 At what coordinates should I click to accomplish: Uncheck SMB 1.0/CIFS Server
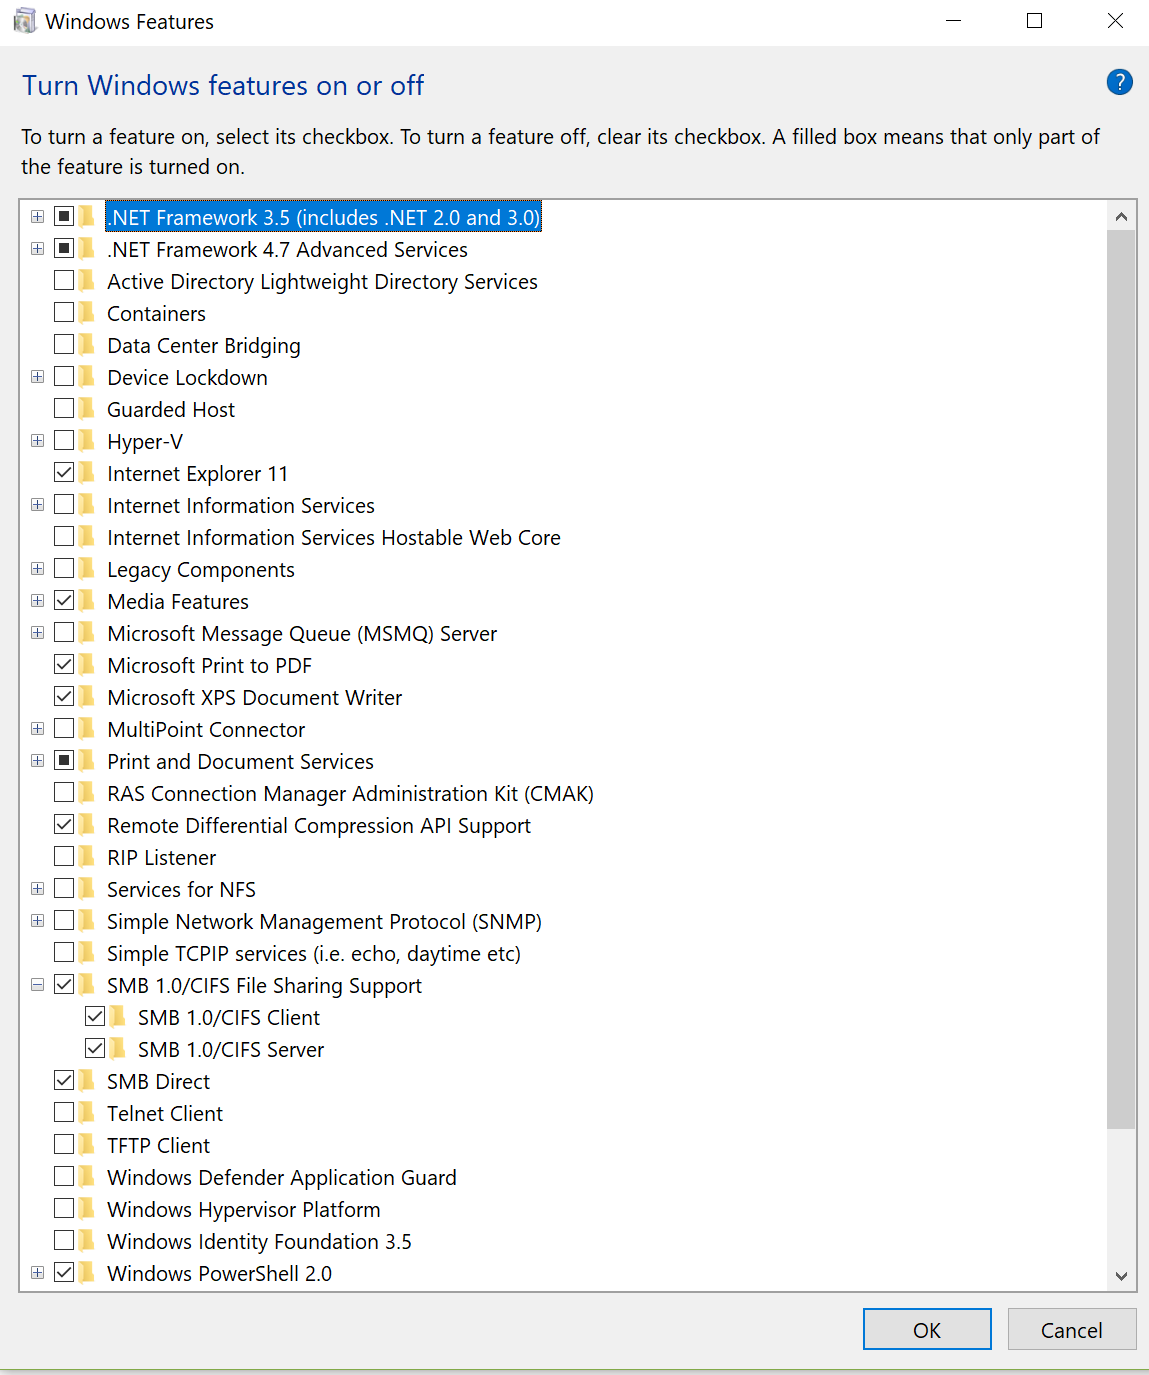coord(95,1048)
